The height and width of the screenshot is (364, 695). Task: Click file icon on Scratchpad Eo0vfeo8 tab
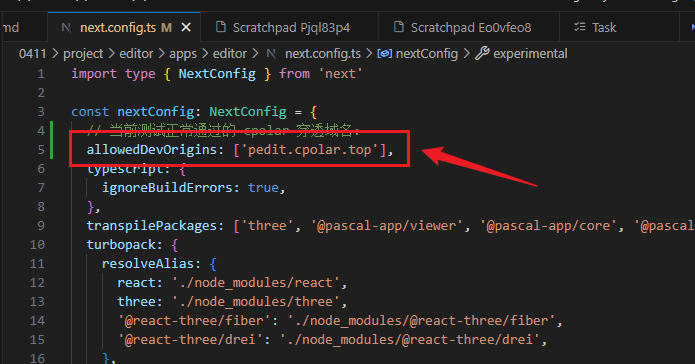click(398, 27)
